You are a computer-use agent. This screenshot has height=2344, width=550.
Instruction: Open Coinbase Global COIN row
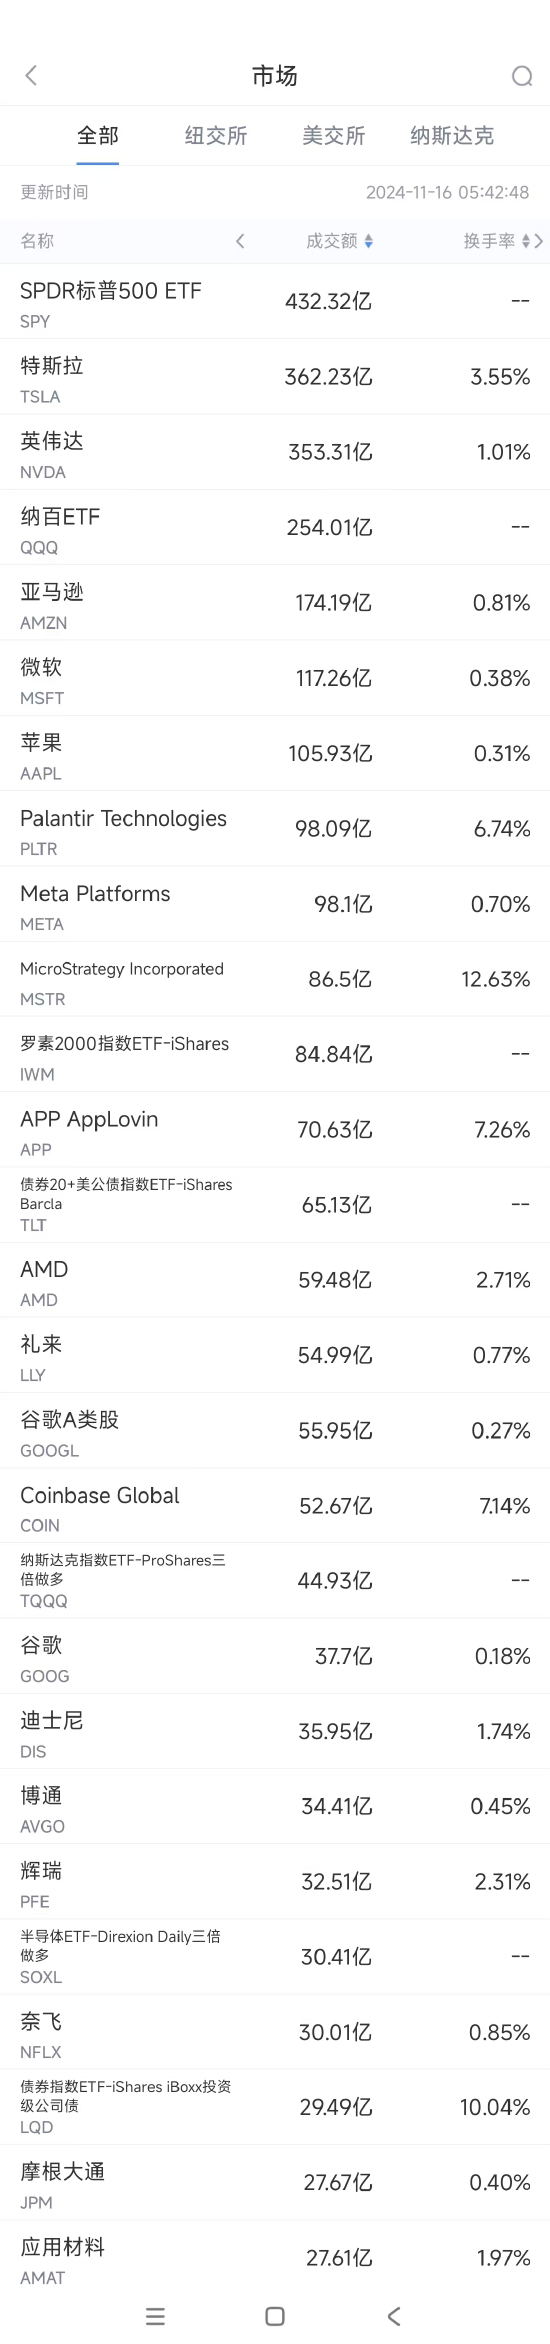pyautogui.click(x=275, y=1505)
